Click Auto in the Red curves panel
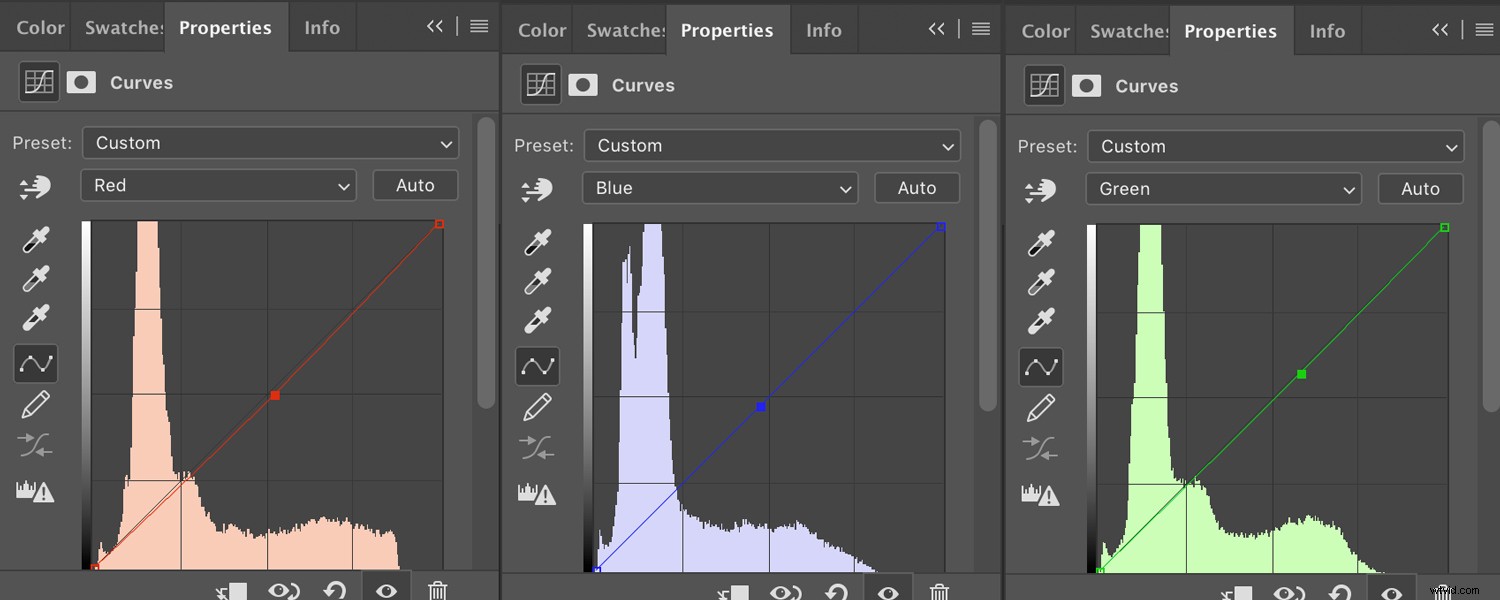Screen dimensions: 1500x600 415,185
